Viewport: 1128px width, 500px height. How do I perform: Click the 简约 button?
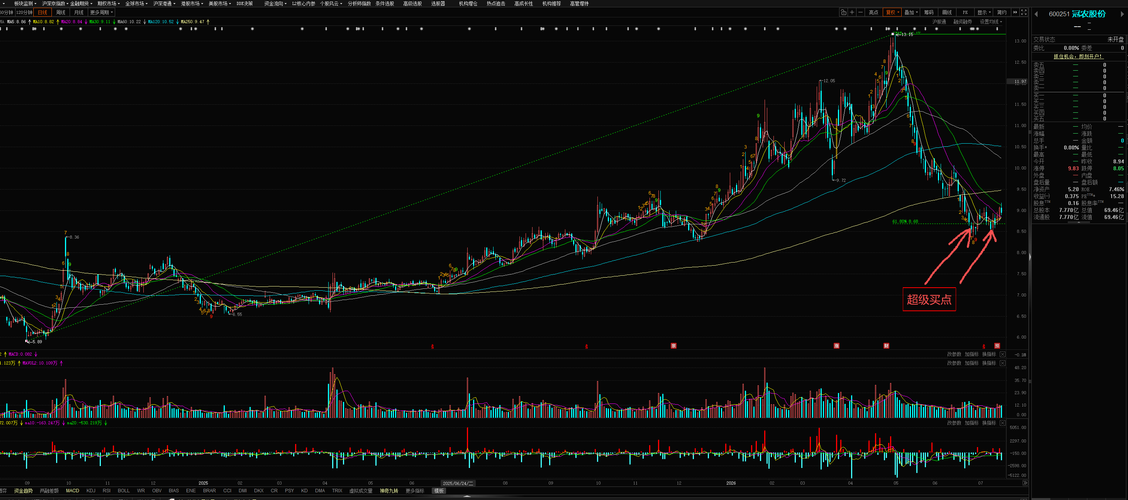coord(1002,12)
